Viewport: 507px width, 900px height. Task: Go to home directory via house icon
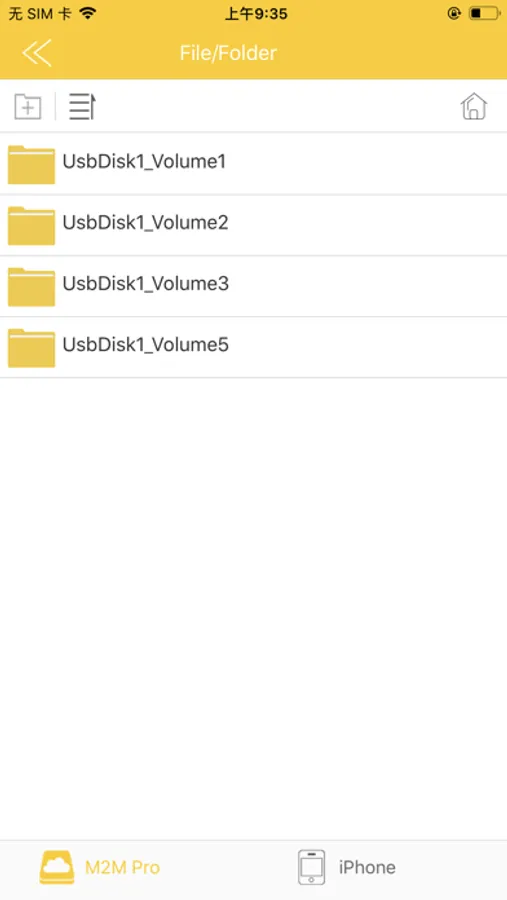(x=474, y=106)
